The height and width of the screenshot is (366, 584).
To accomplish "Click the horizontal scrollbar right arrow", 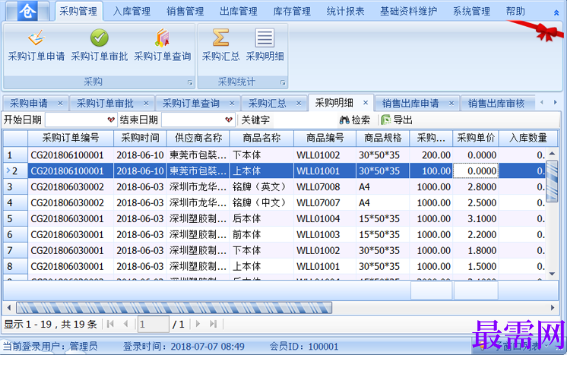I will click(552, 308).
